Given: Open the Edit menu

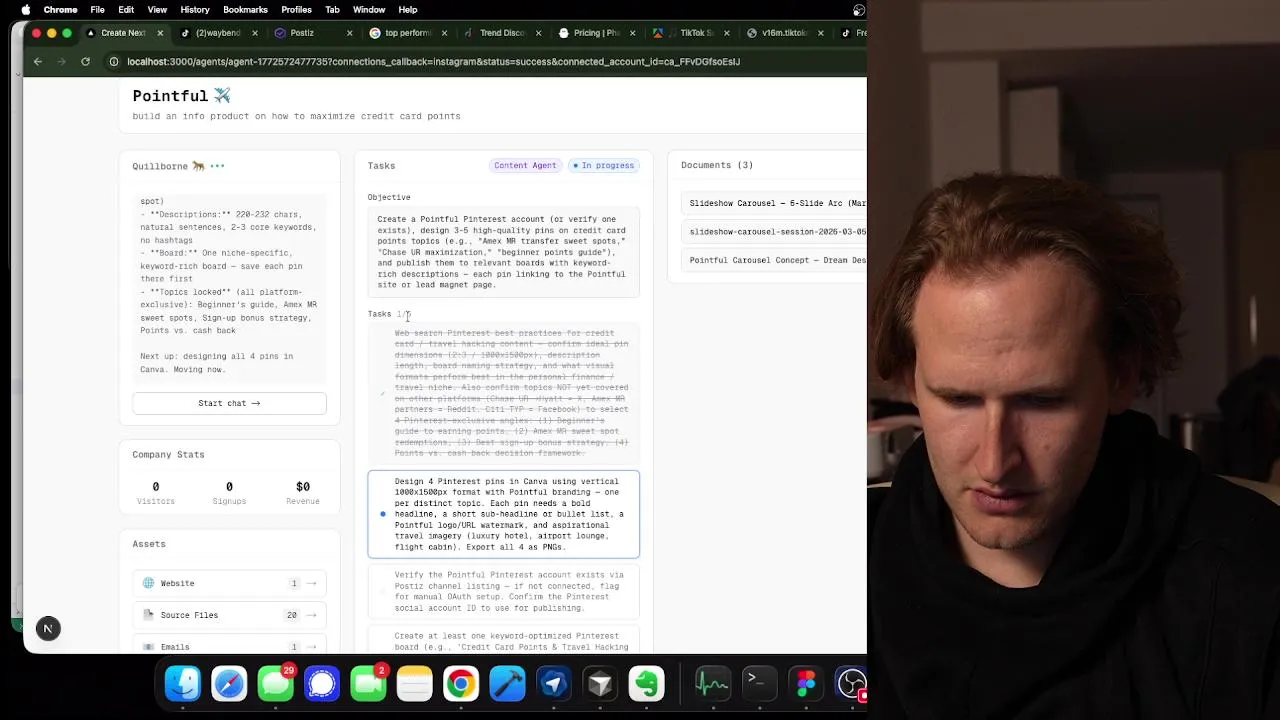Looking at the screenshot, I should 126,10.
